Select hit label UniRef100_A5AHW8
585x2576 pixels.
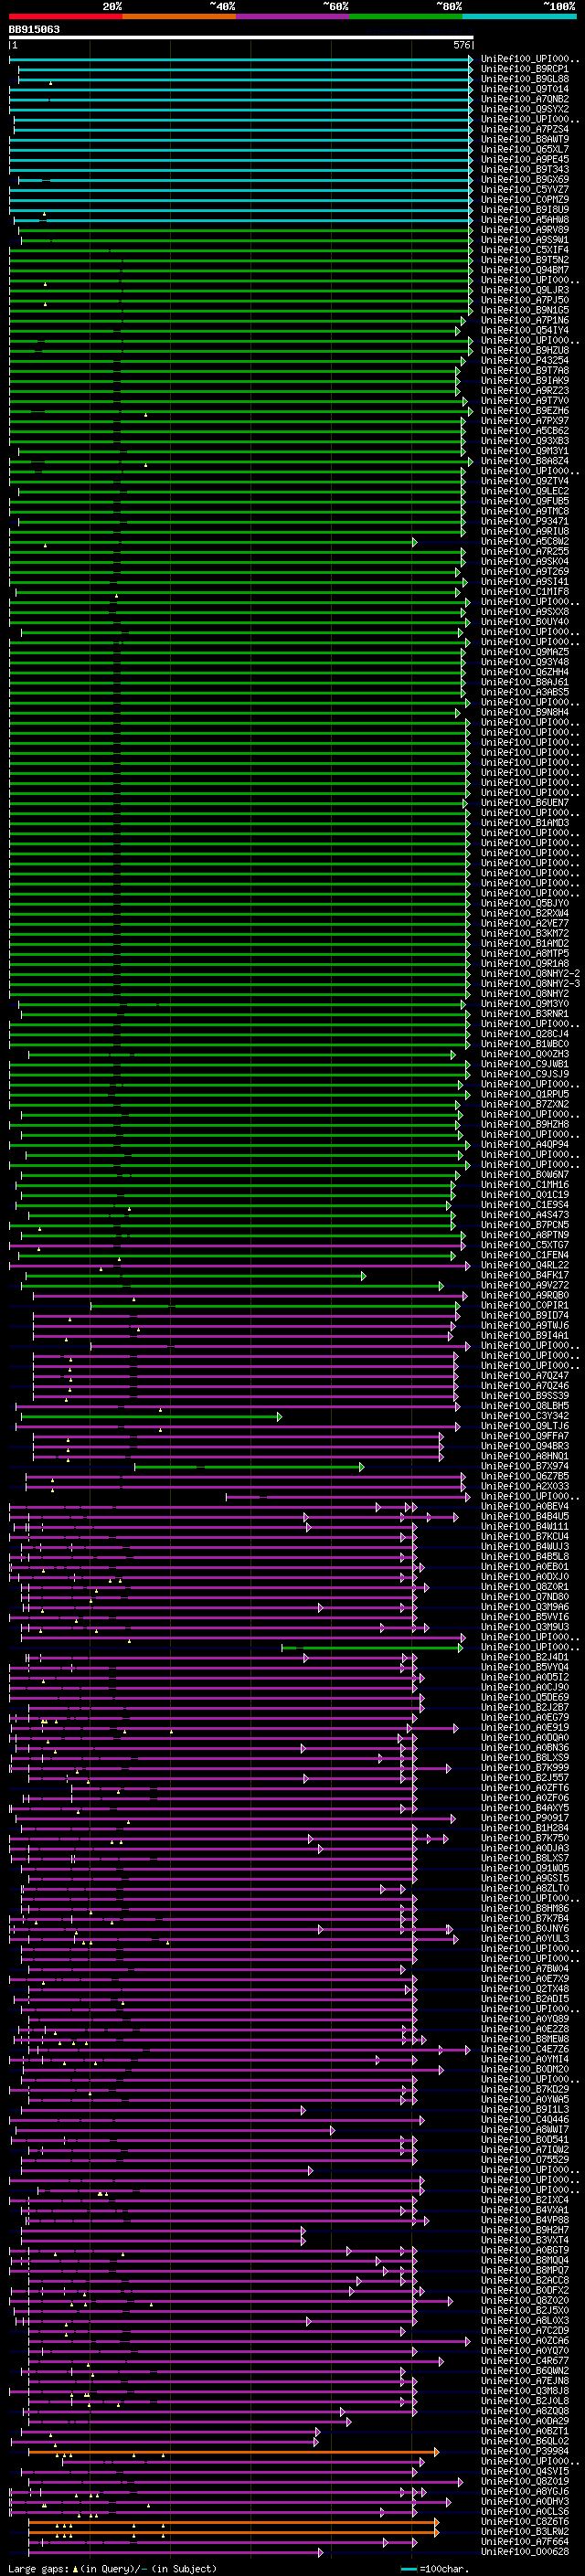[x=524, y=219]
